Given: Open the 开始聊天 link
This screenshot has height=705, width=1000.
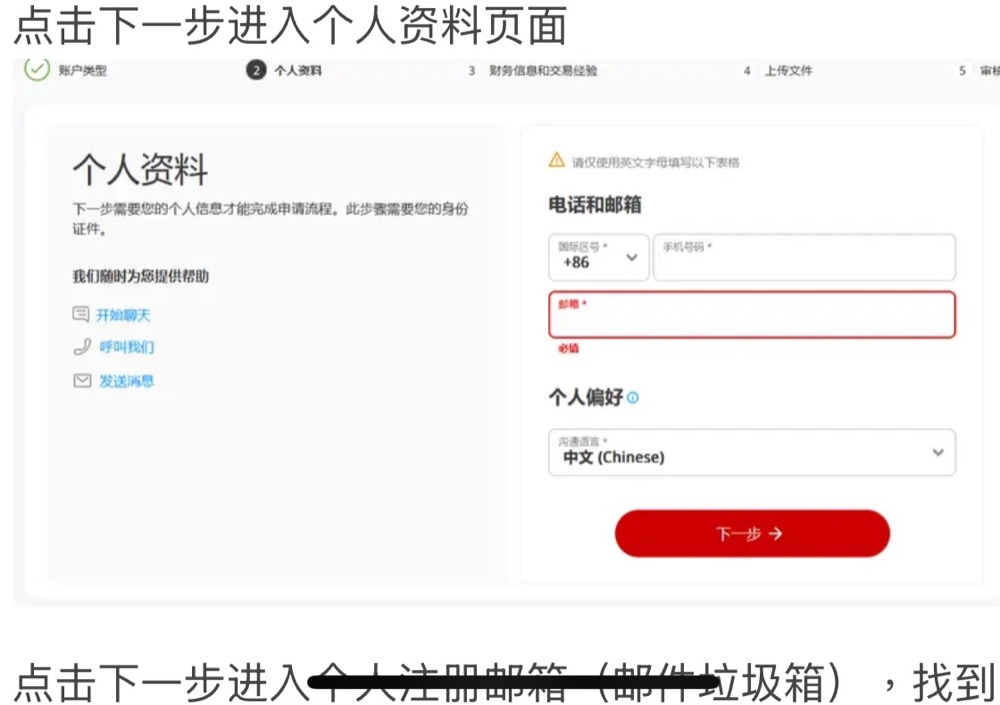Looking at the screenshot, I should [123, 315].
